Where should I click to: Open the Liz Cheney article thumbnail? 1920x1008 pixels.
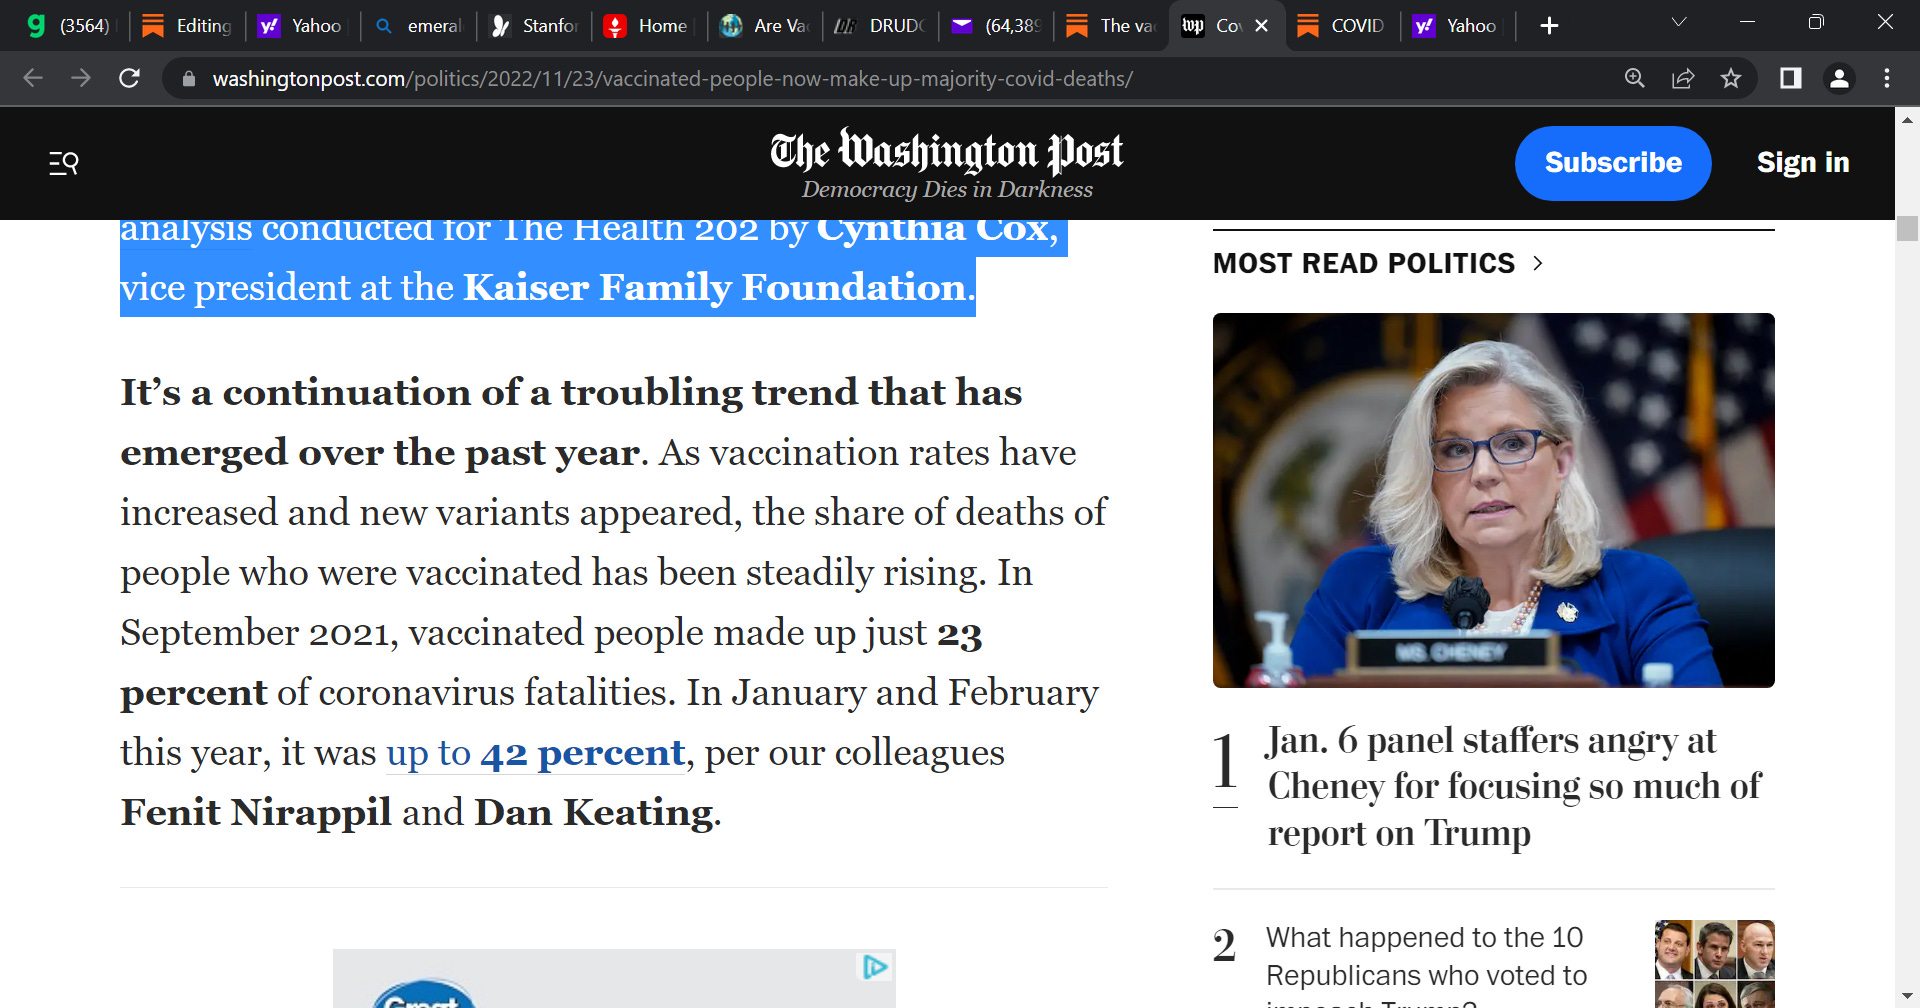click(x=1493, y=500)
